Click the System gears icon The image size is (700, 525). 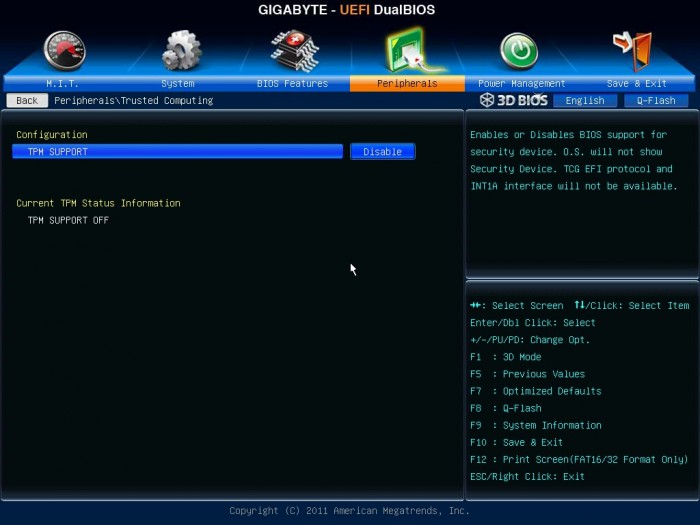click(x=182, y=50)
